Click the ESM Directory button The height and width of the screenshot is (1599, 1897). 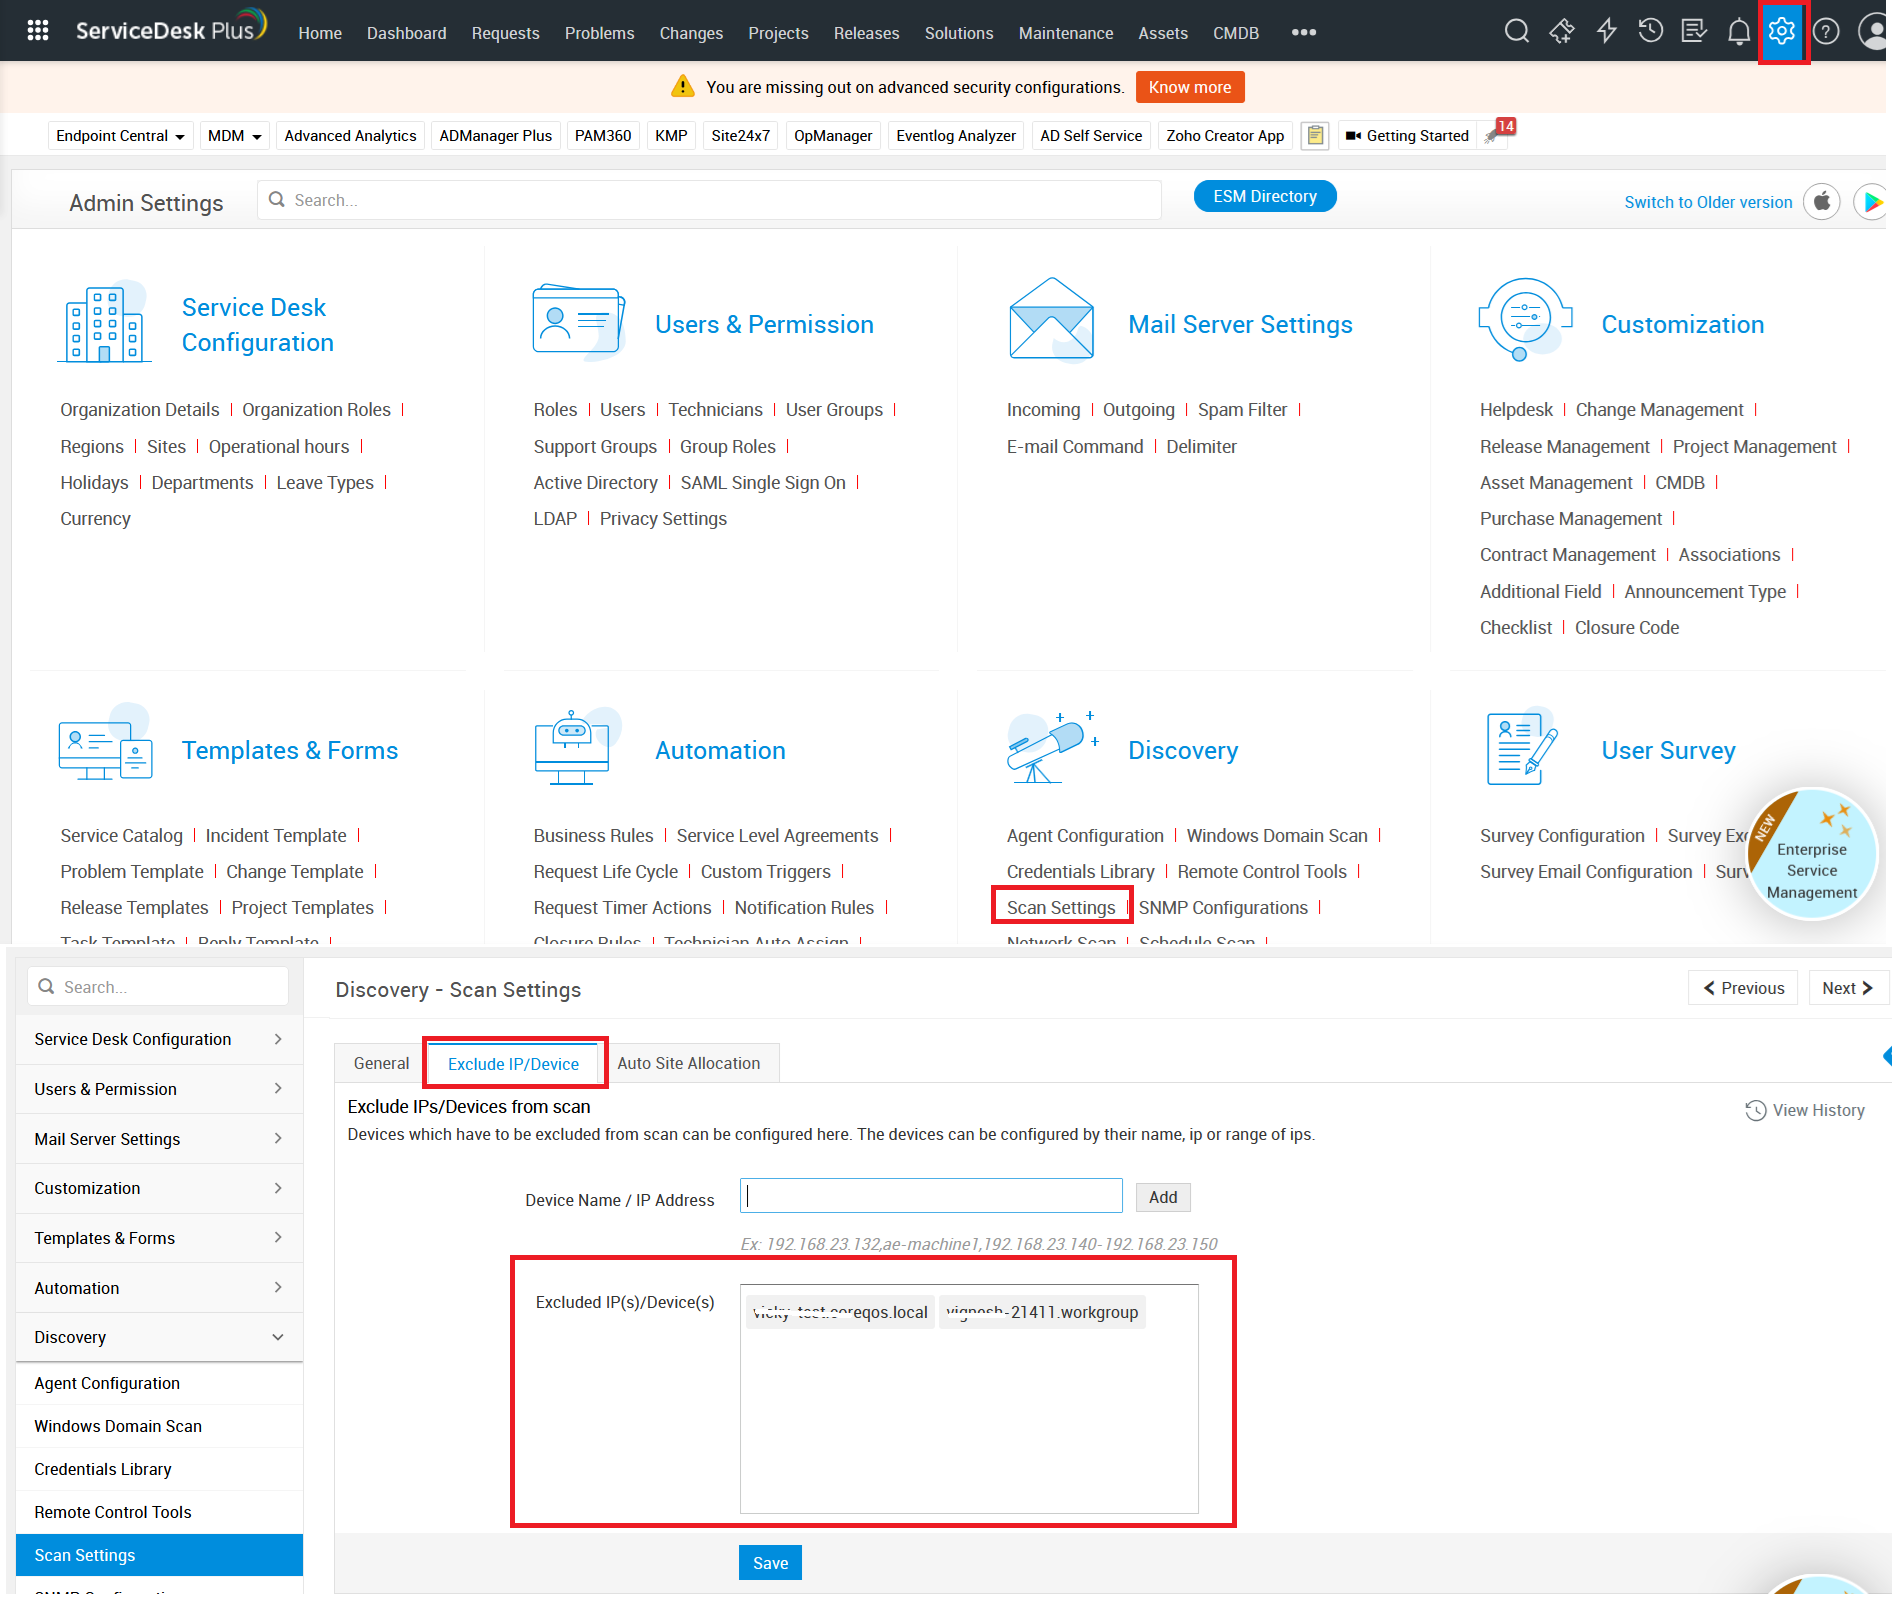coord(1264,196)
